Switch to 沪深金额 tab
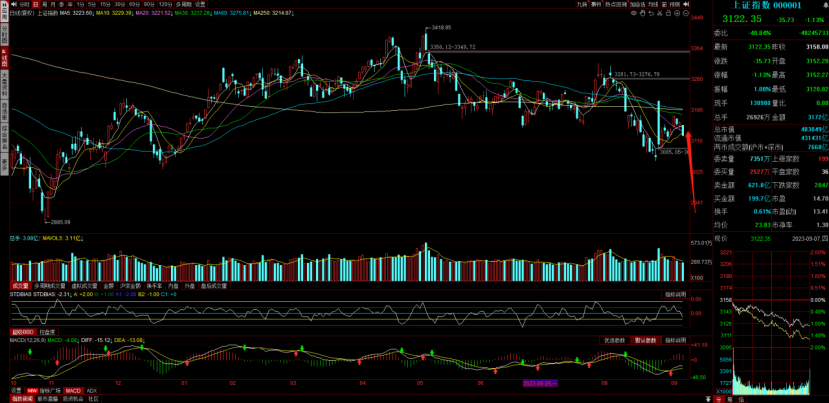This screenshot has height=403, width=829. coord(130,286)
